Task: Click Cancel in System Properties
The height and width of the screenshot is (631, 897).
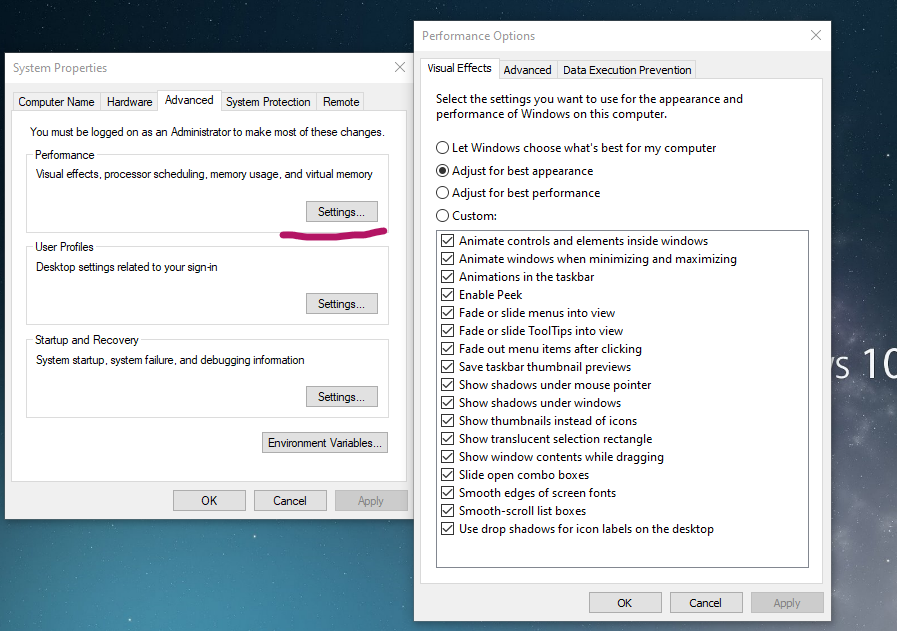Action: (x=290, y=501)
